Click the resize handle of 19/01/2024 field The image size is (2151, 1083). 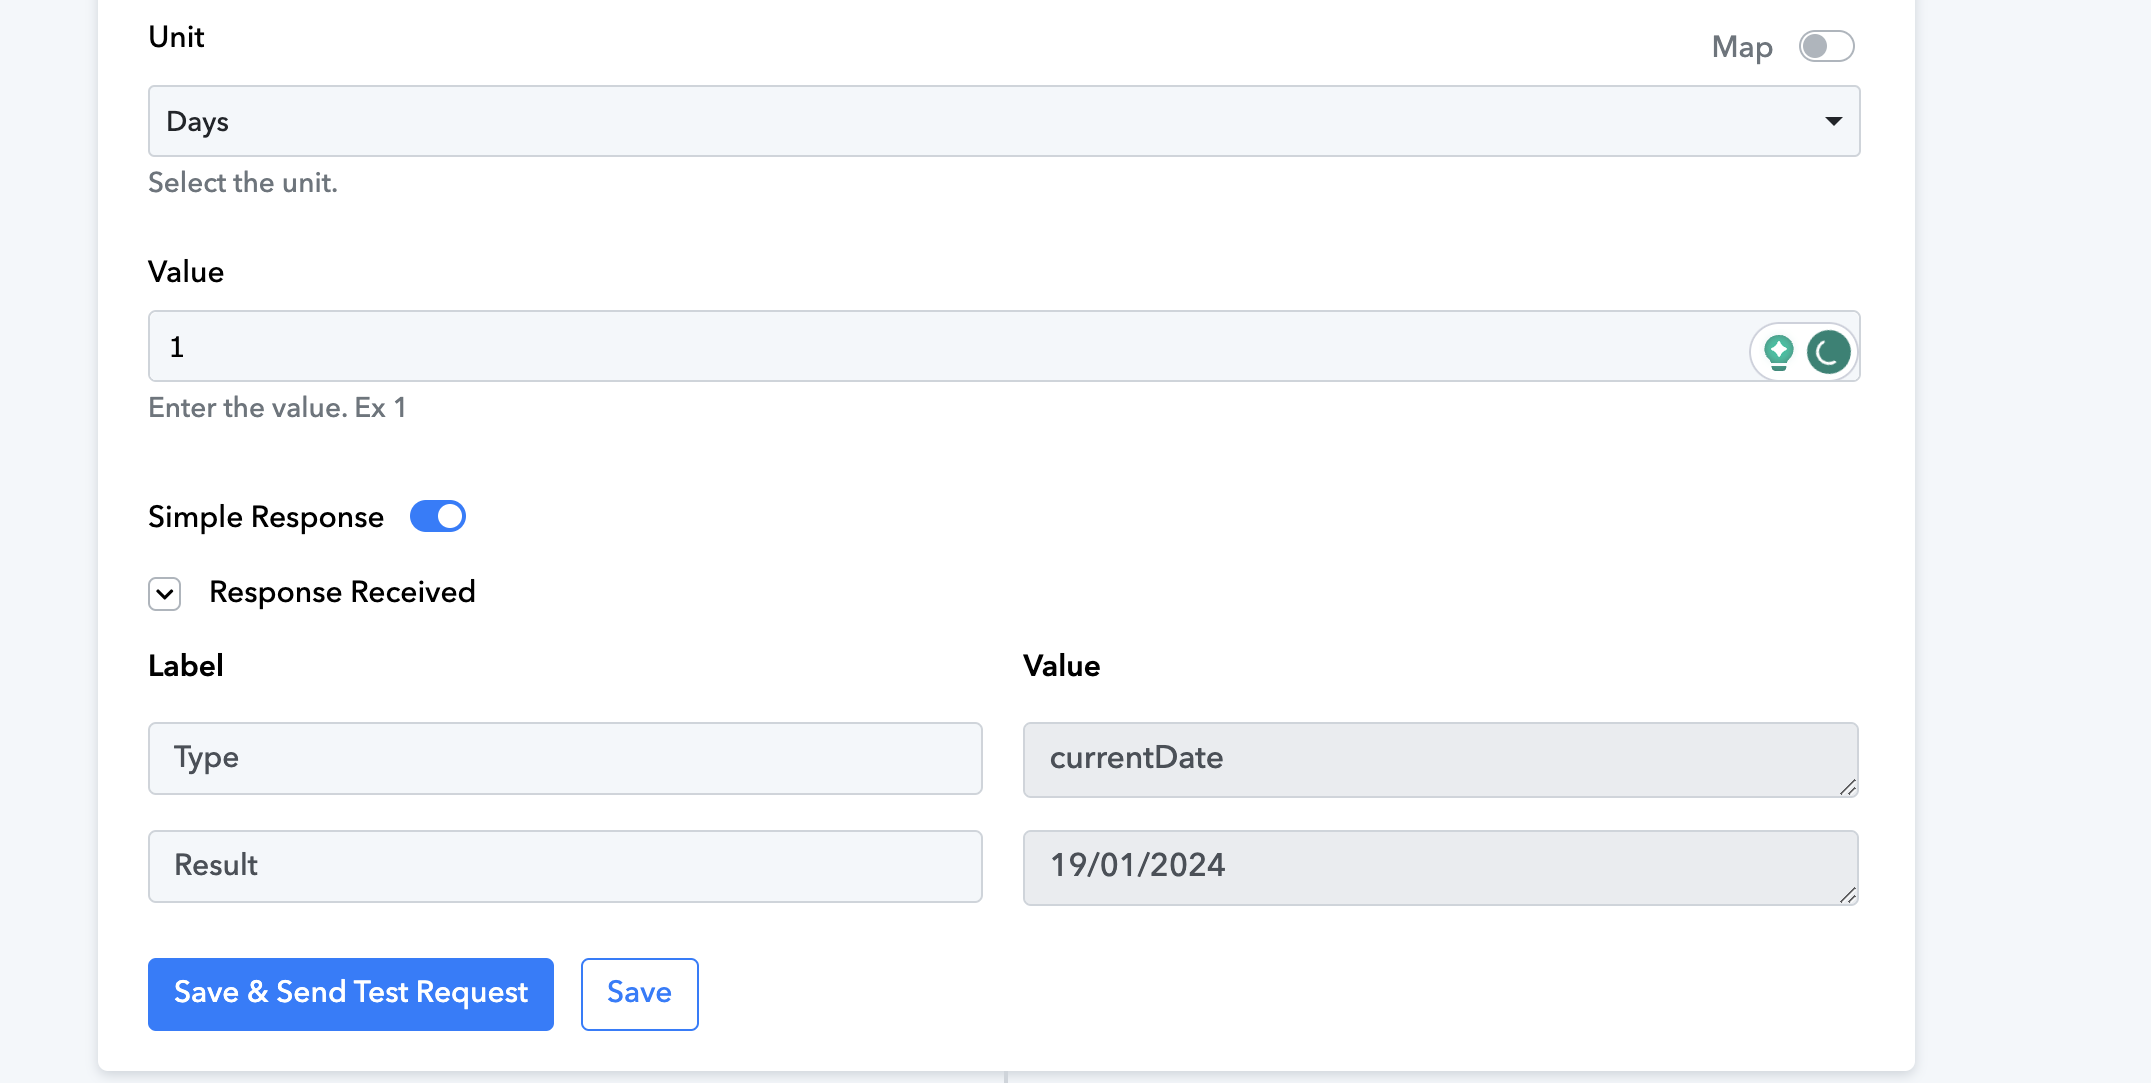[1847, 895]
